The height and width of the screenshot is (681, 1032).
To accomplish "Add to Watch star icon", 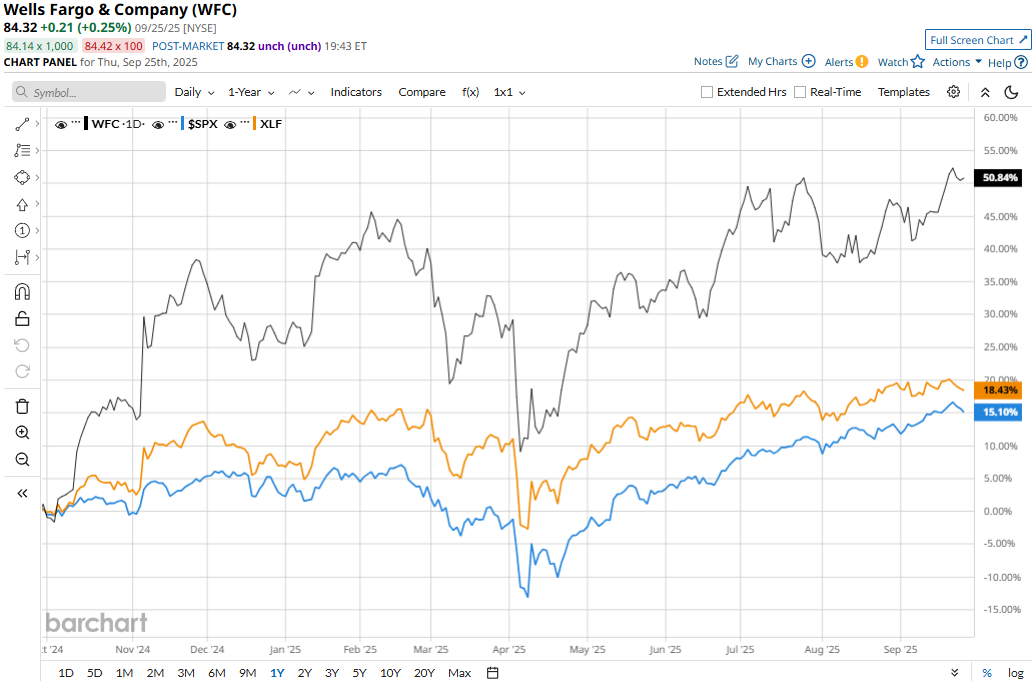I will tap(918, 62).
